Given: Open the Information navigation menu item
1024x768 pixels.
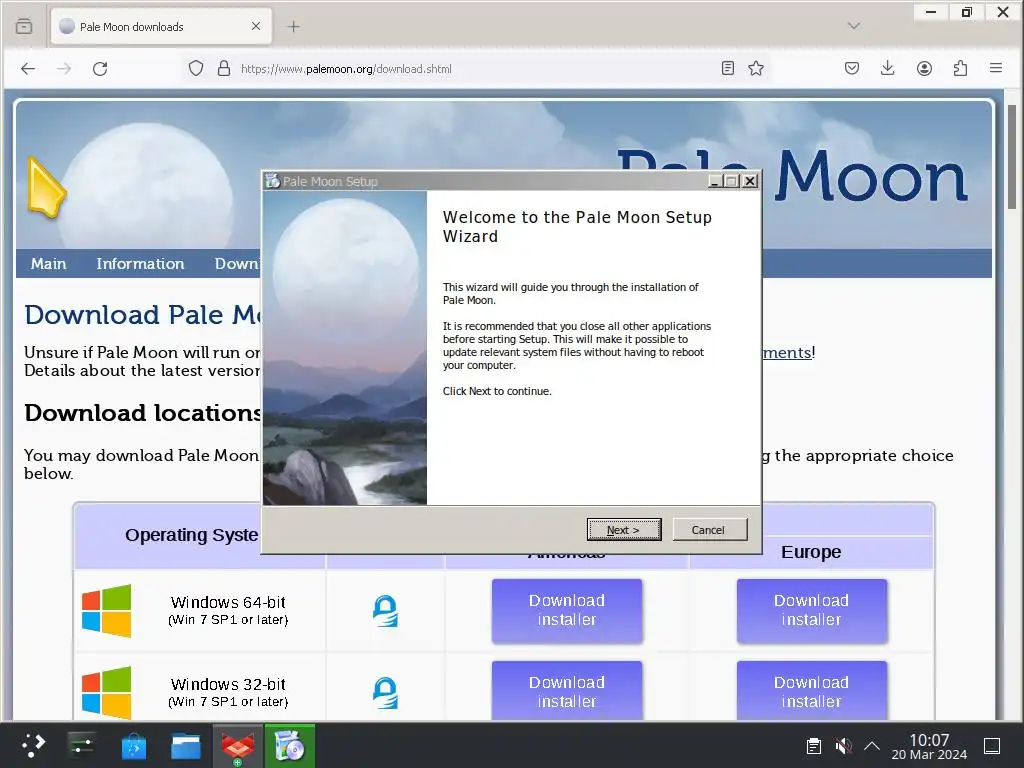Looking at the screenshot, I should point(140,264).
